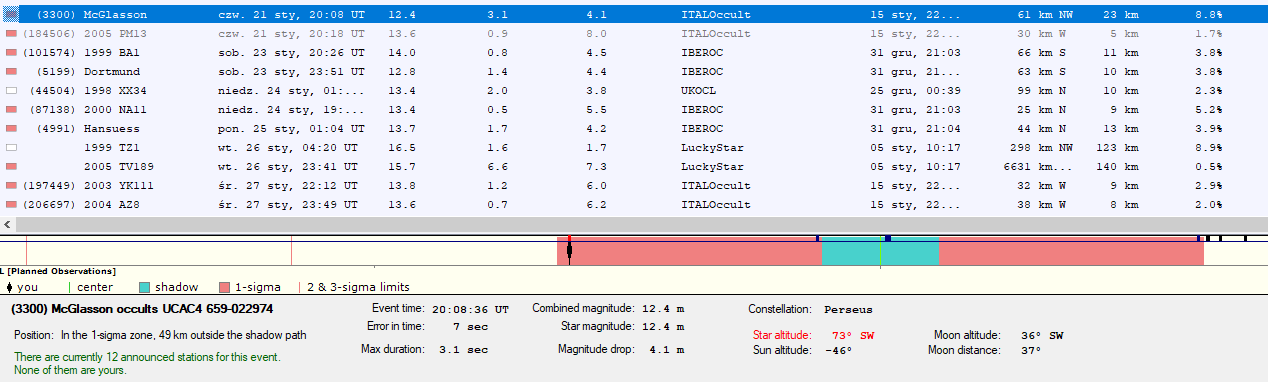Image resolution: width=1268 pixels, height=382 pixels.
Task: Click the blue station marker beside the green center line
Action: point(888,238)
